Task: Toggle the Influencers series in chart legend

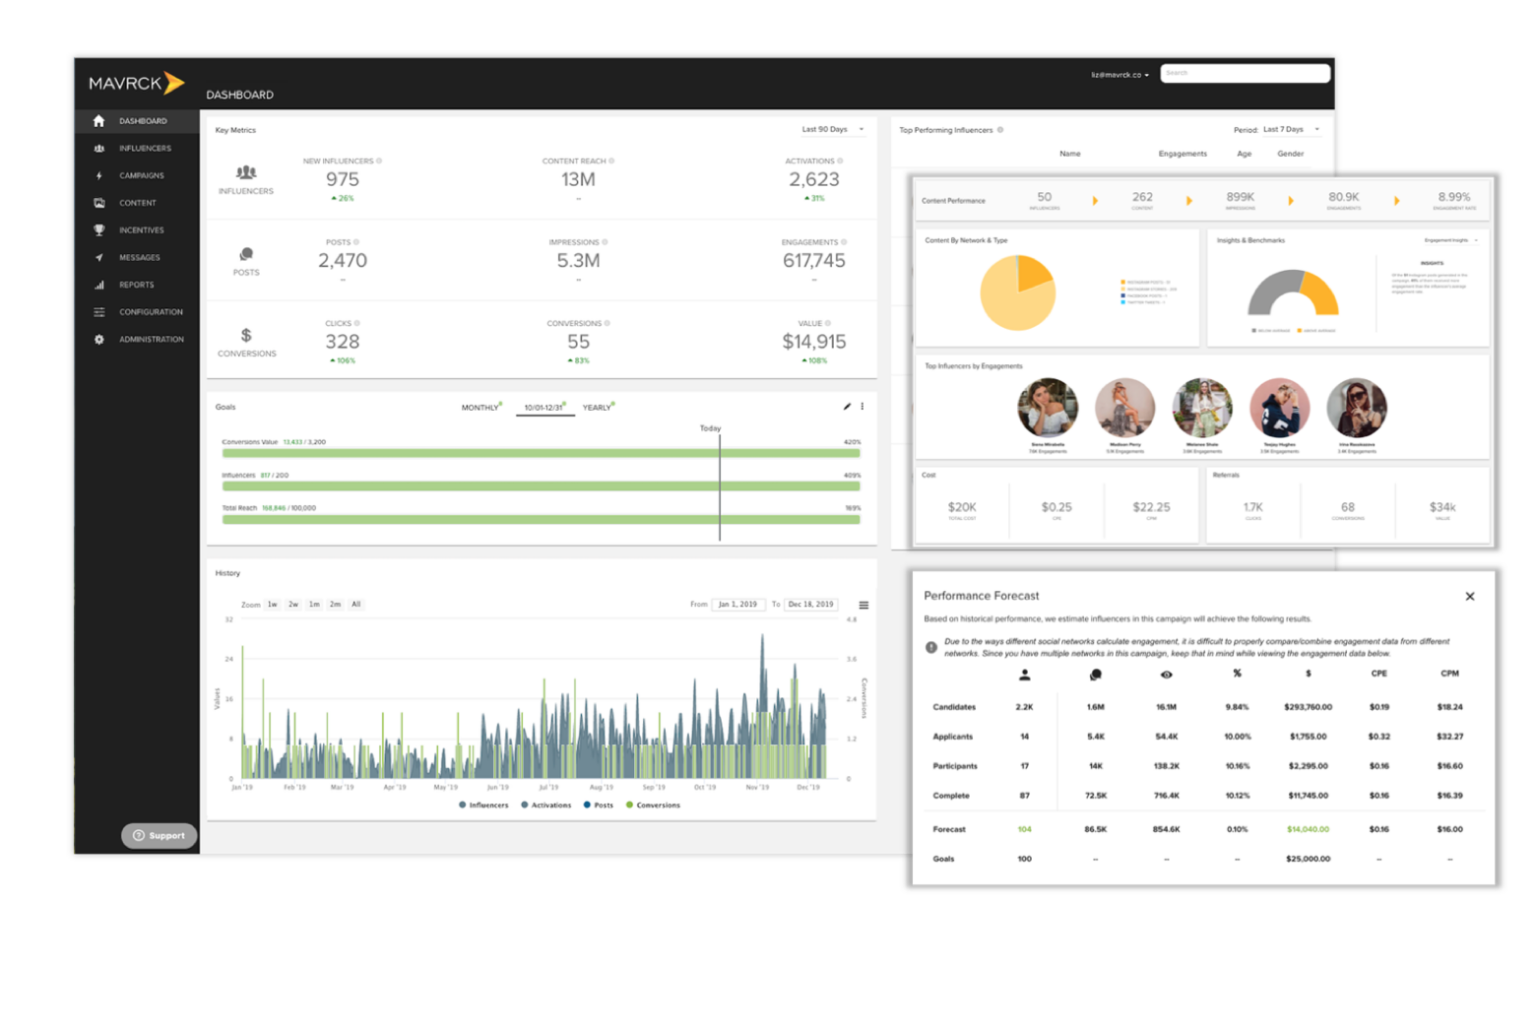Action: click(x=483, y=805)
